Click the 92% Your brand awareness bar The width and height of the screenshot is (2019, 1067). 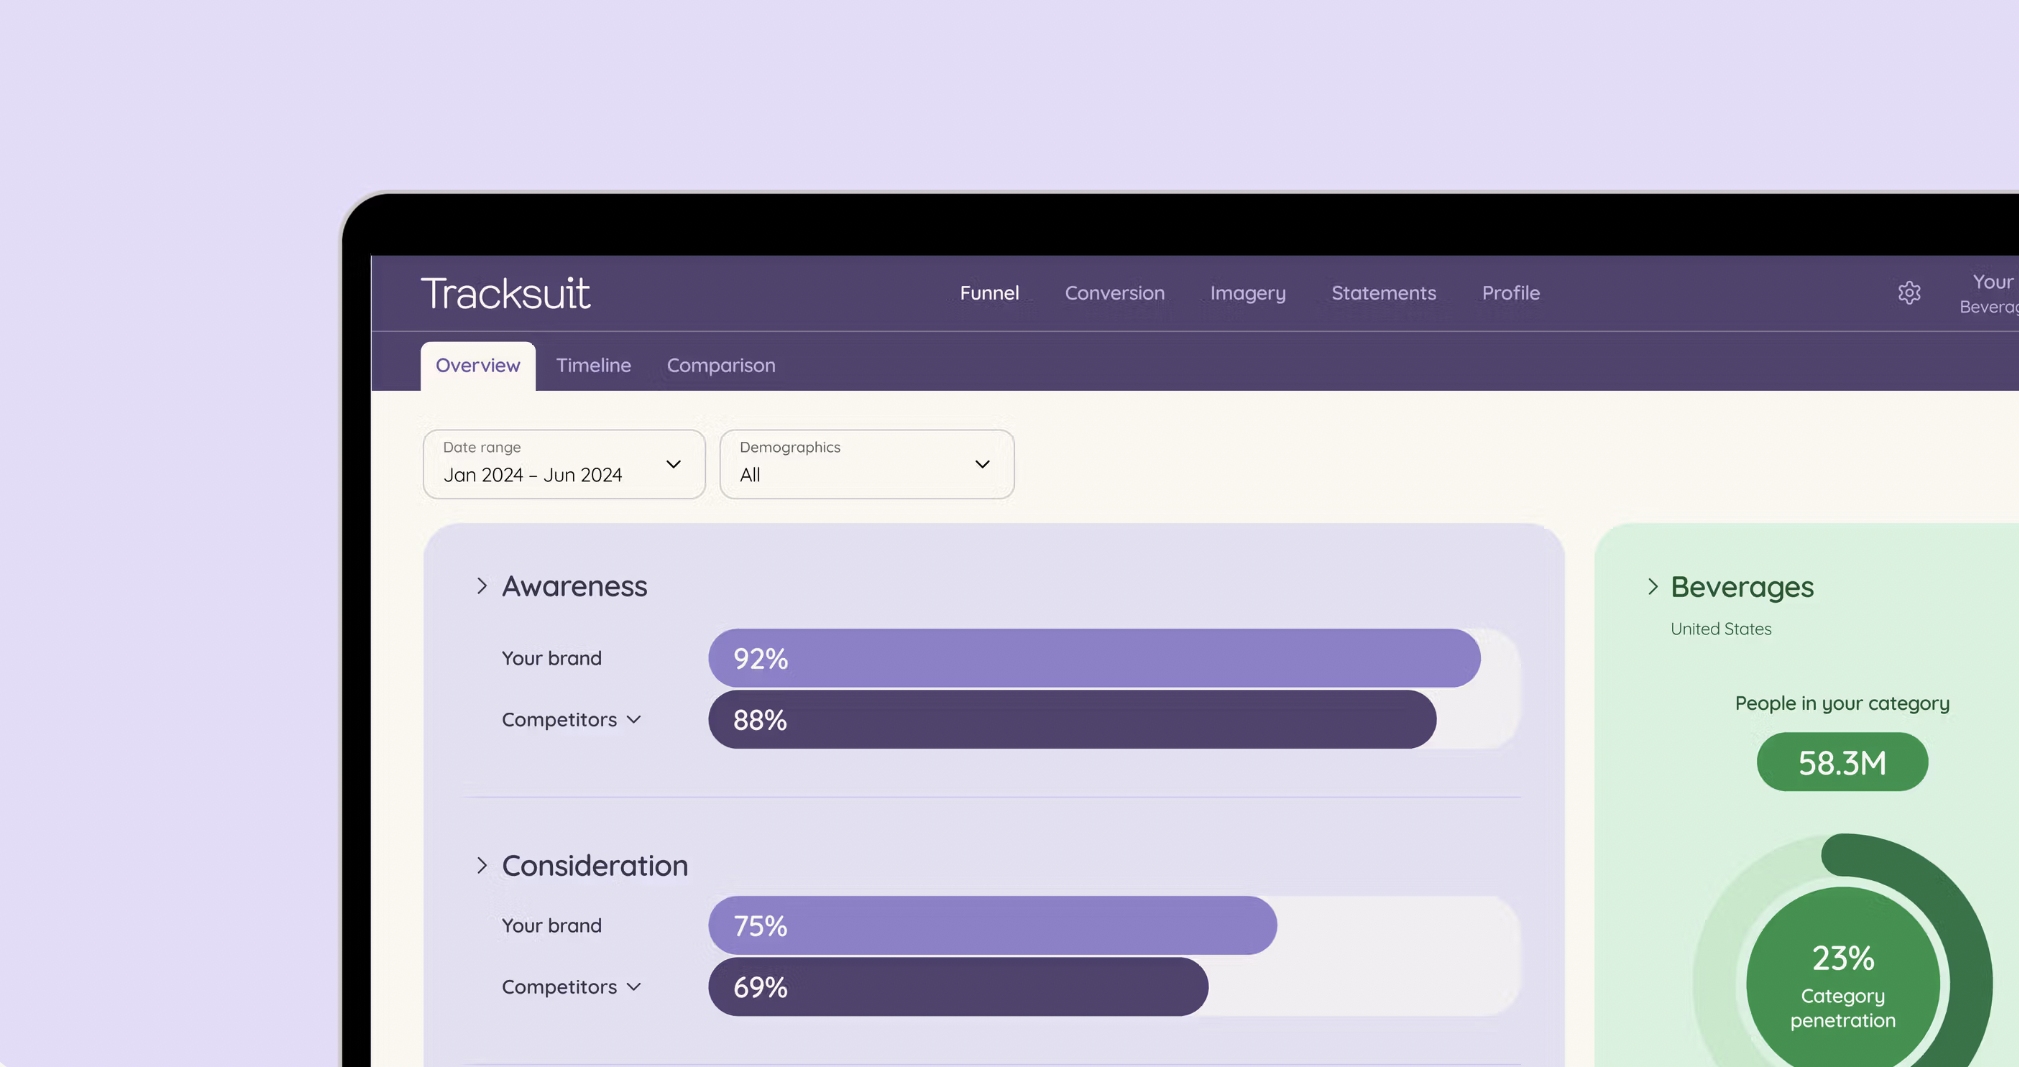pyautogui.click(x=1094, y=658)
